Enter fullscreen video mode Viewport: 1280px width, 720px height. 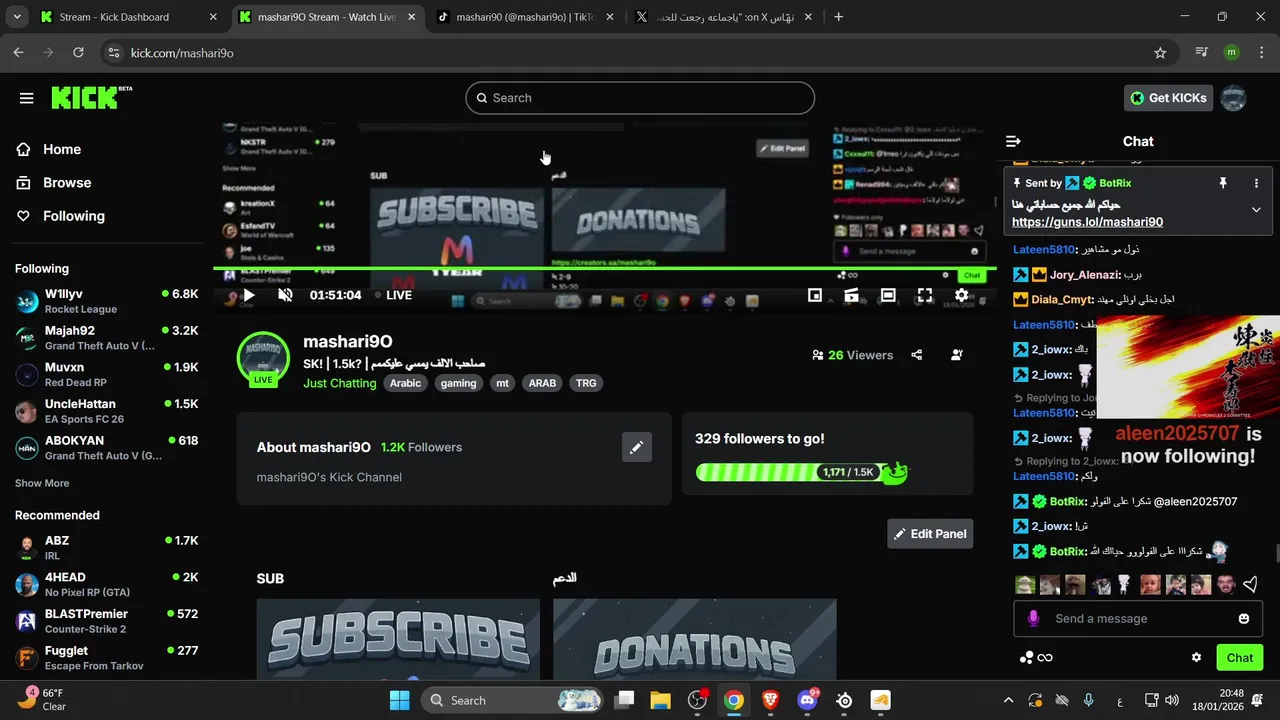[925, 295]
